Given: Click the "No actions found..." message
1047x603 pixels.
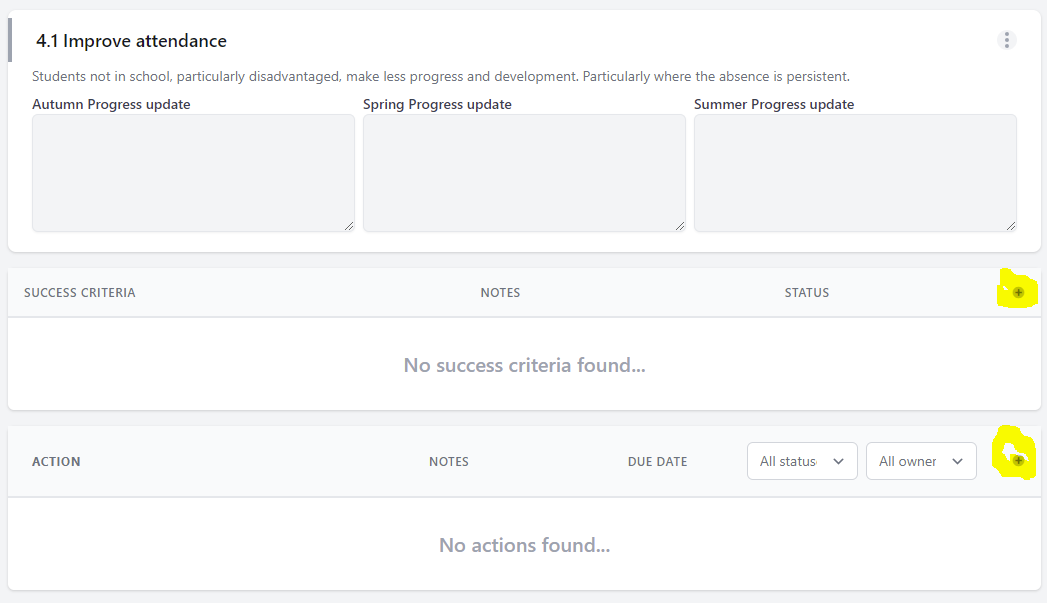Looking at the screenshot, I should (x=524, y=545).
